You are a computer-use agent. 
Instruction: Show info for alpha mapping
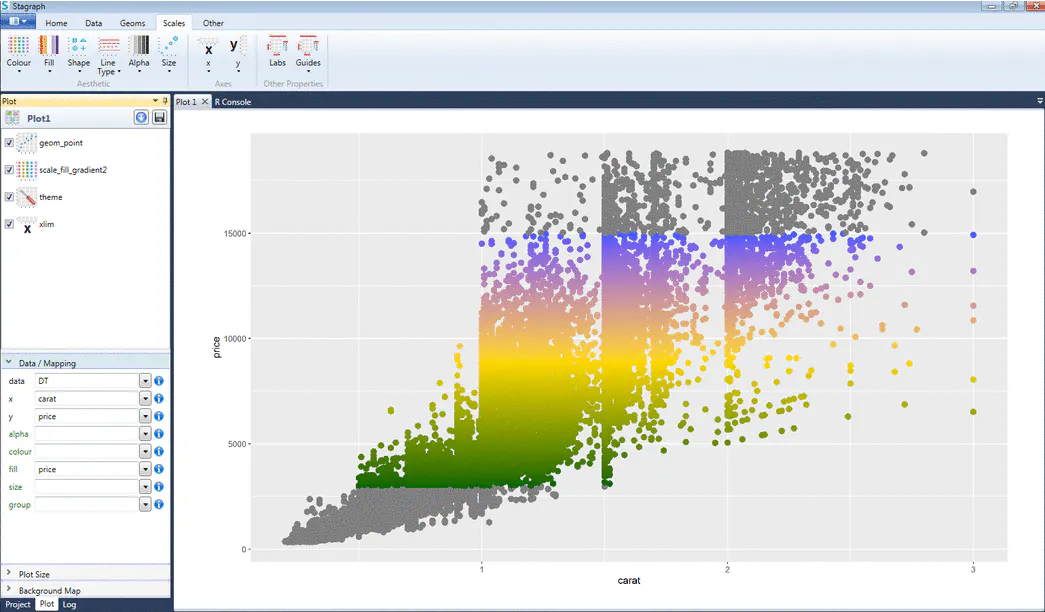[x=159, y=434]
